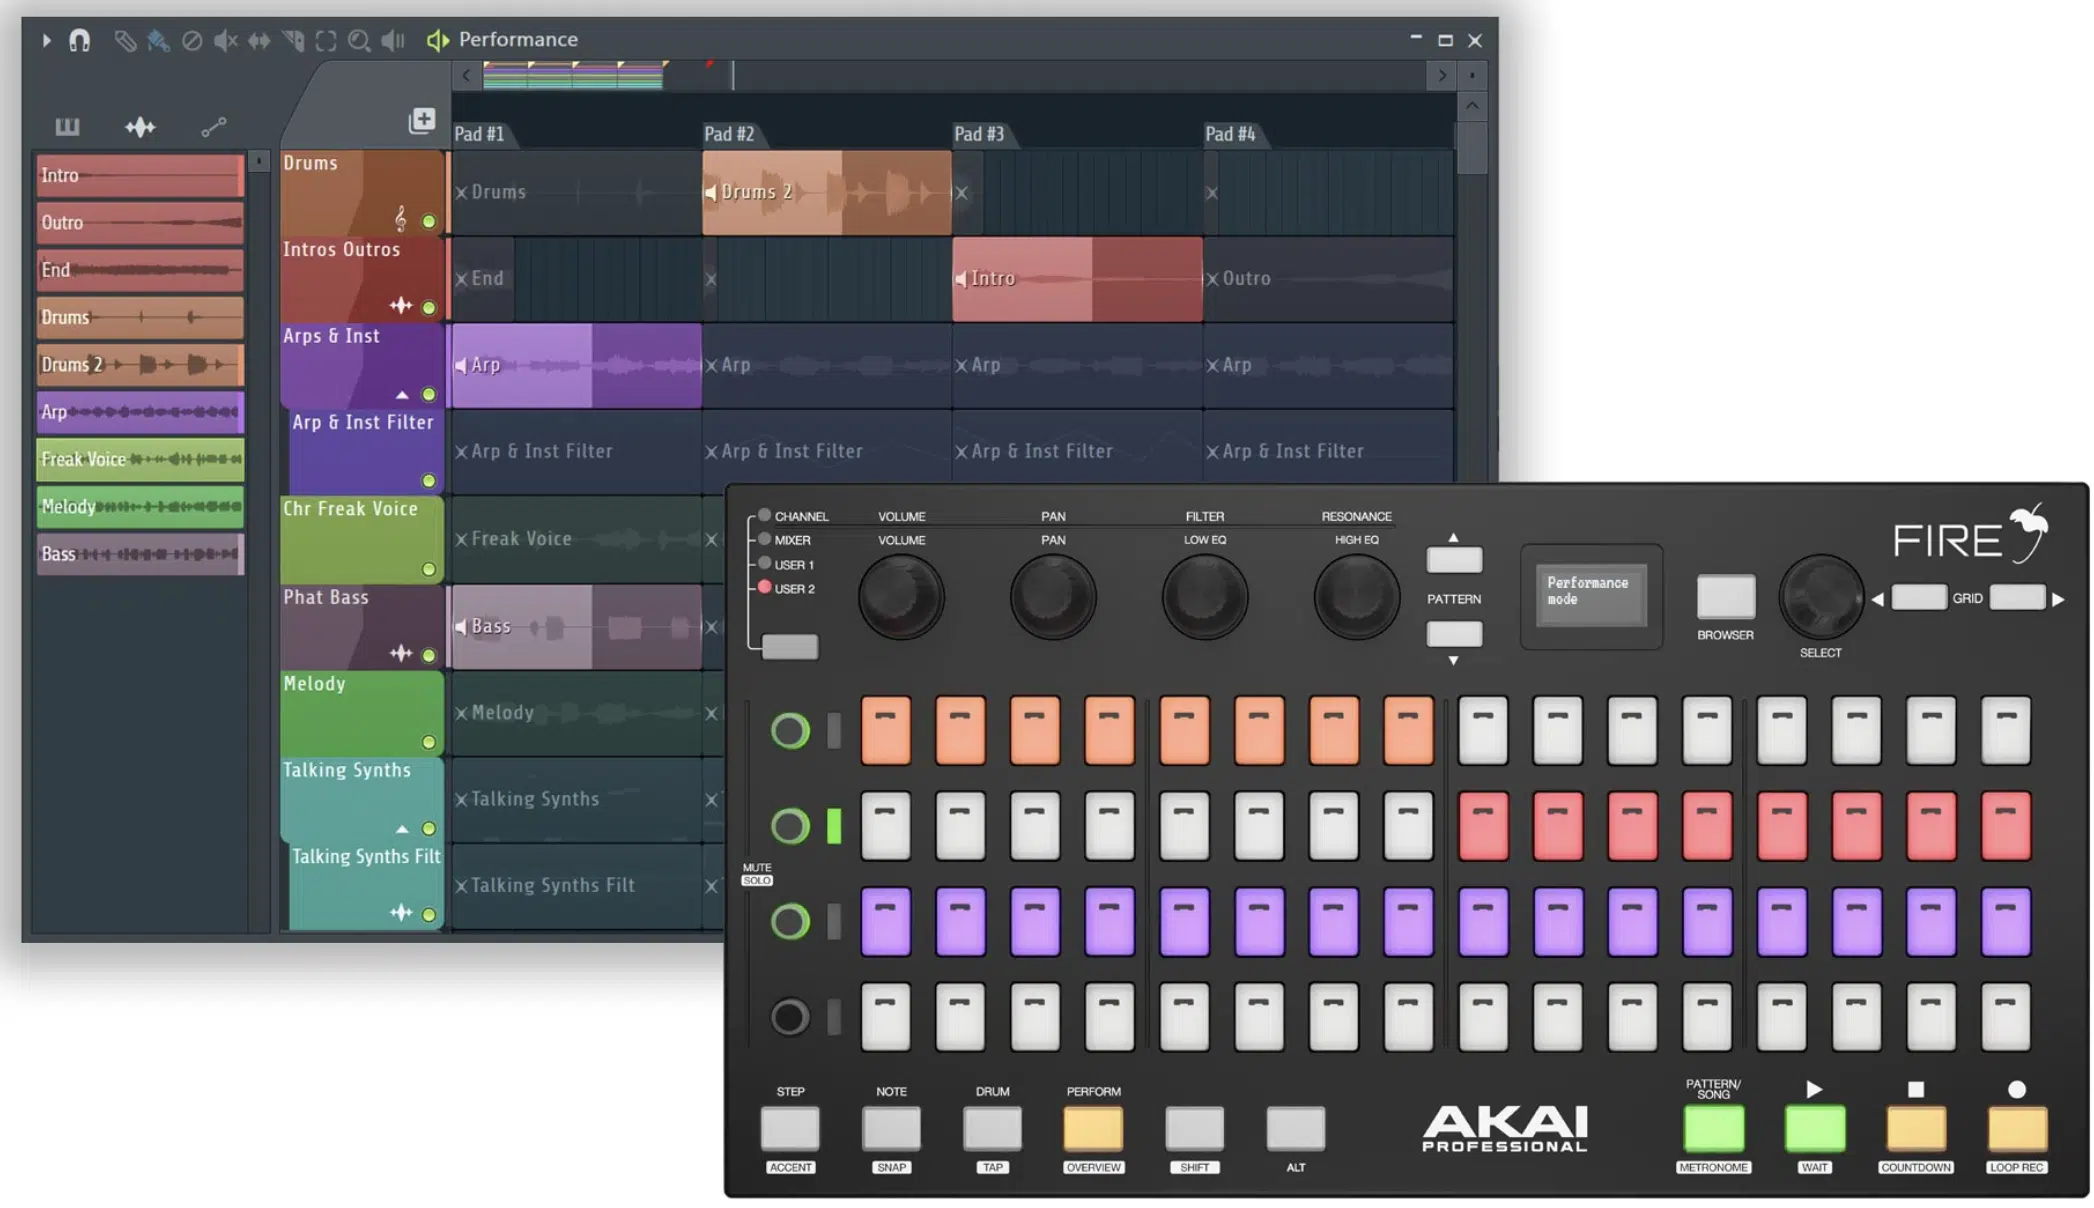Click the Resonance High EQ knob
This screenshot has width=2094, height=1208.
click(x=1356, y=597)
